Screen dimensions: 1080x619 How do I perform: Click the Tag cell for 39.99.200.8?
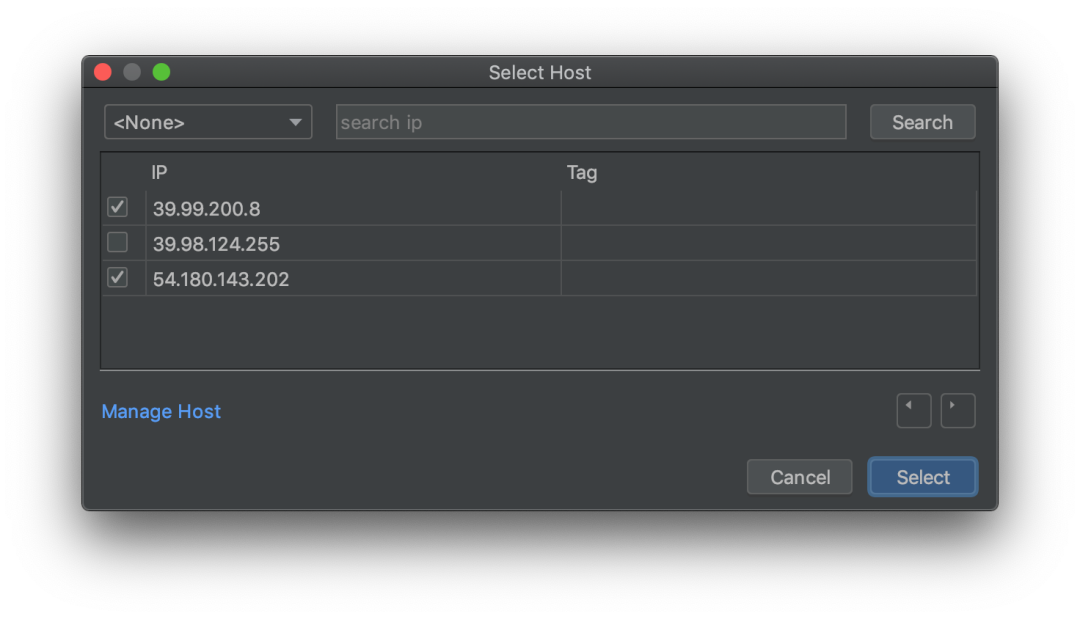tap(767, 208)
